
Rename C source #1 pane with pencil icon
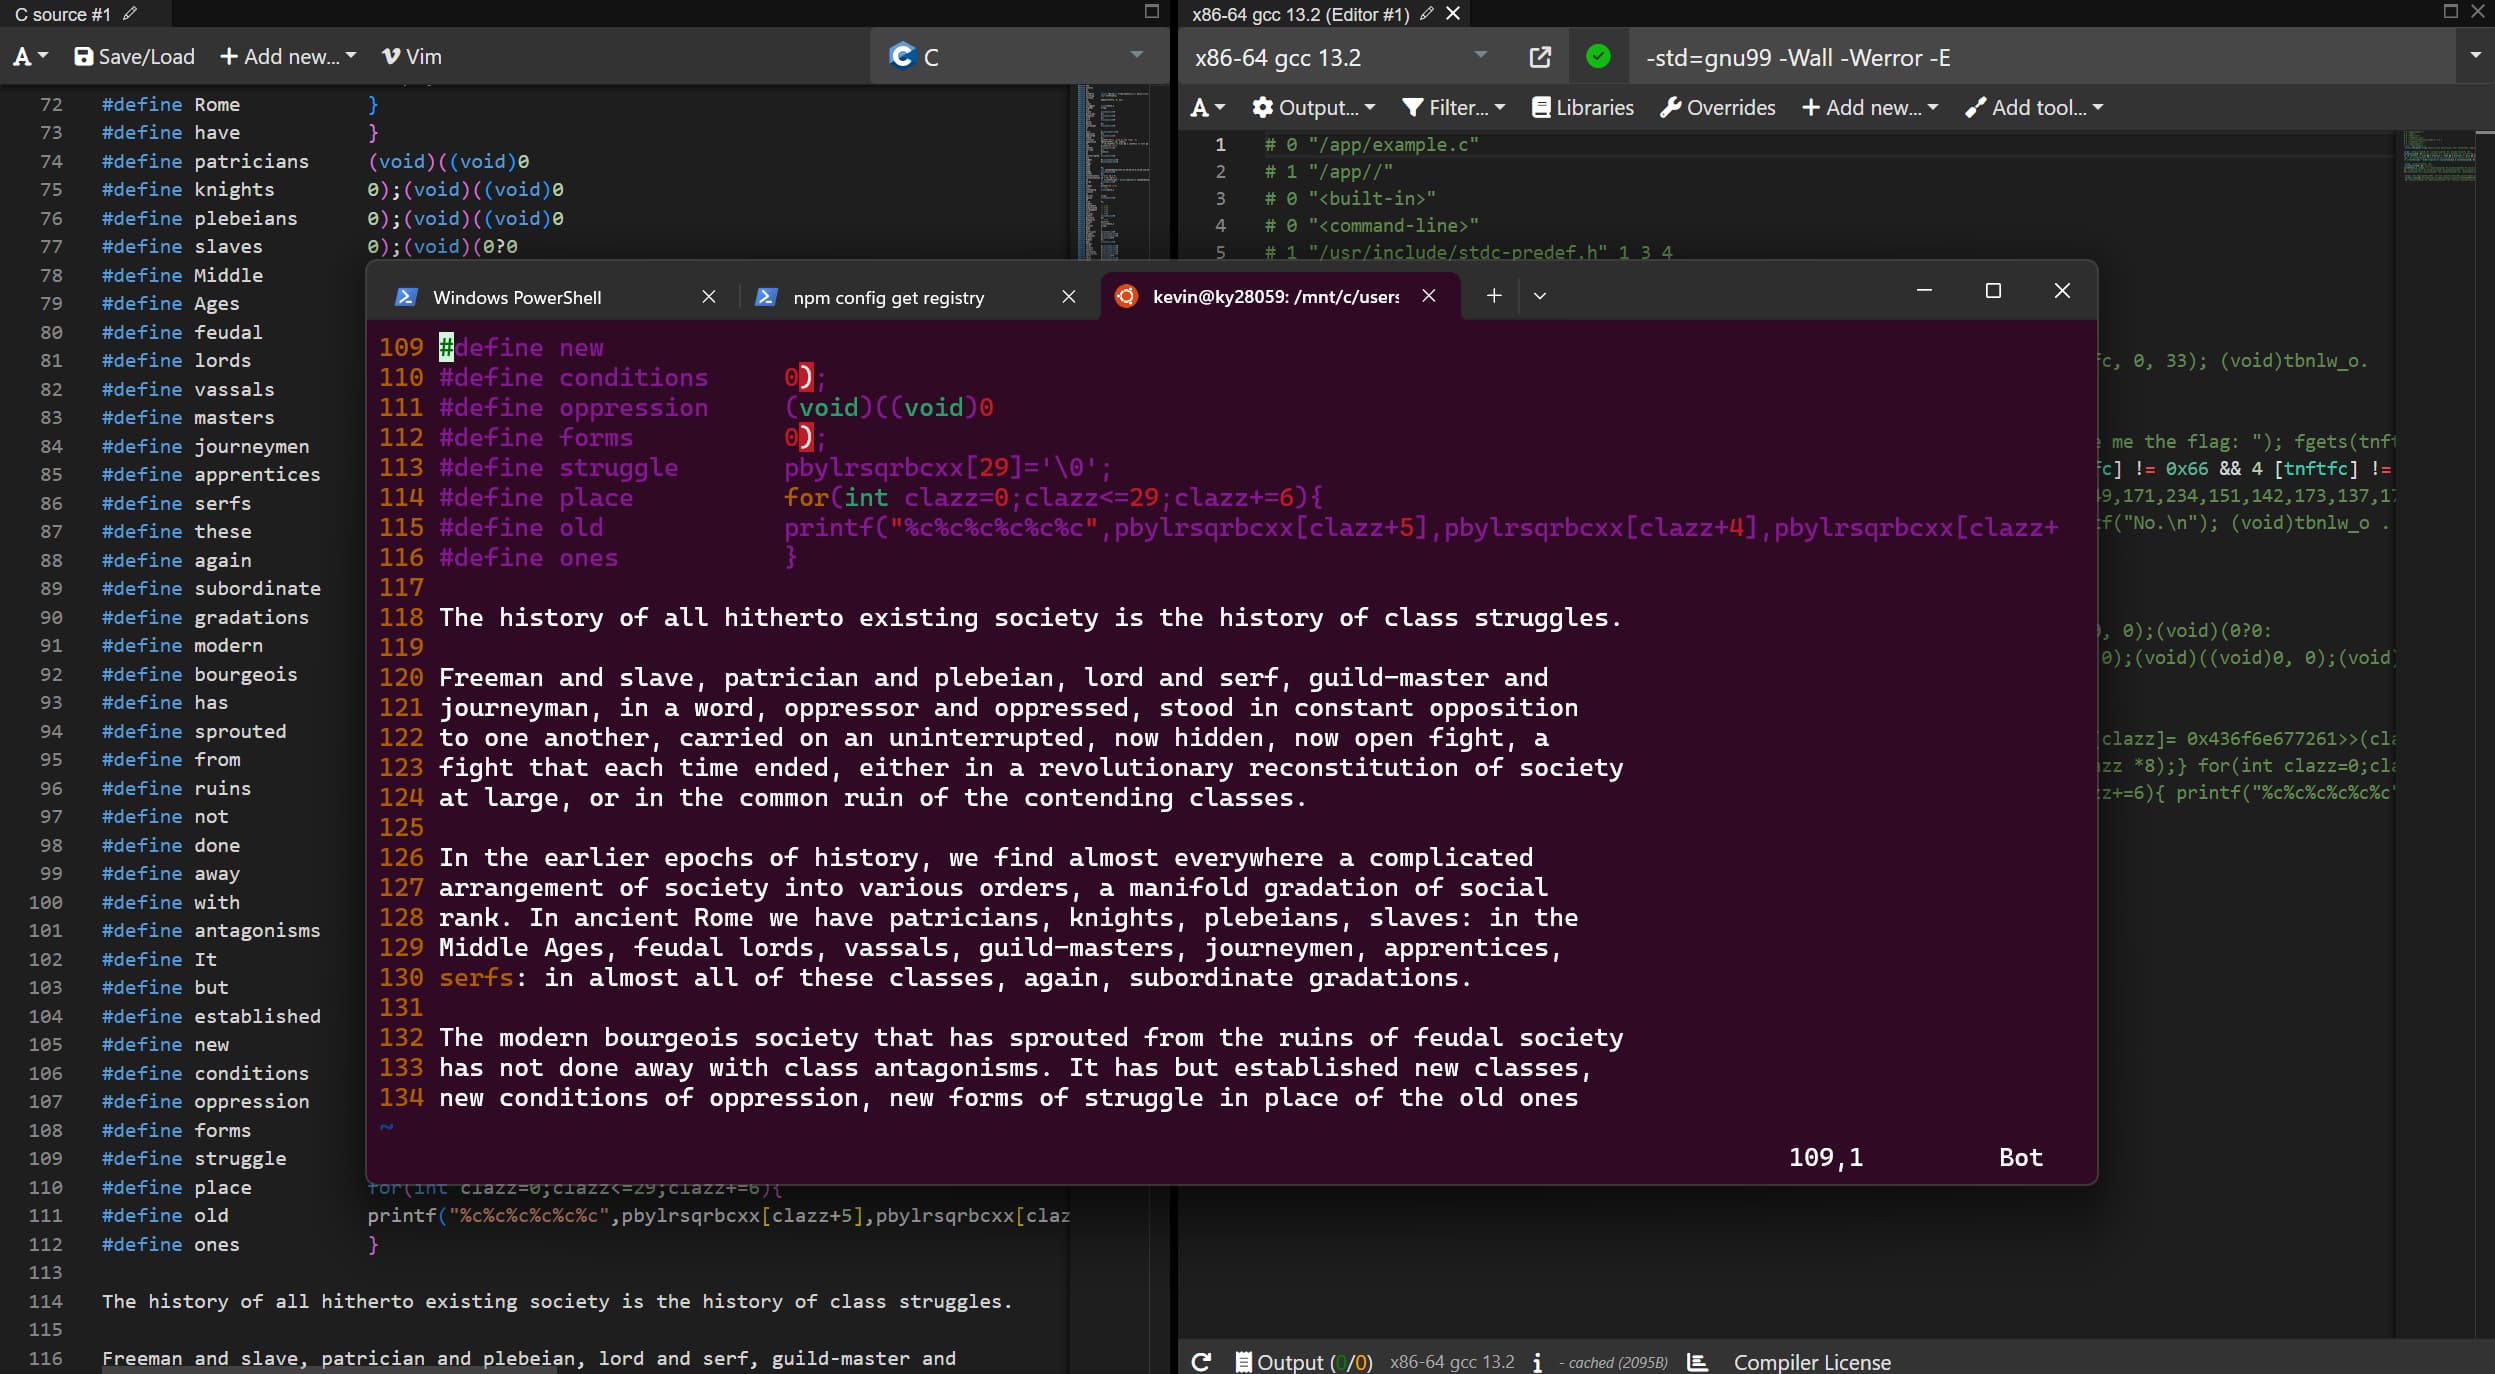pos(129,14)
